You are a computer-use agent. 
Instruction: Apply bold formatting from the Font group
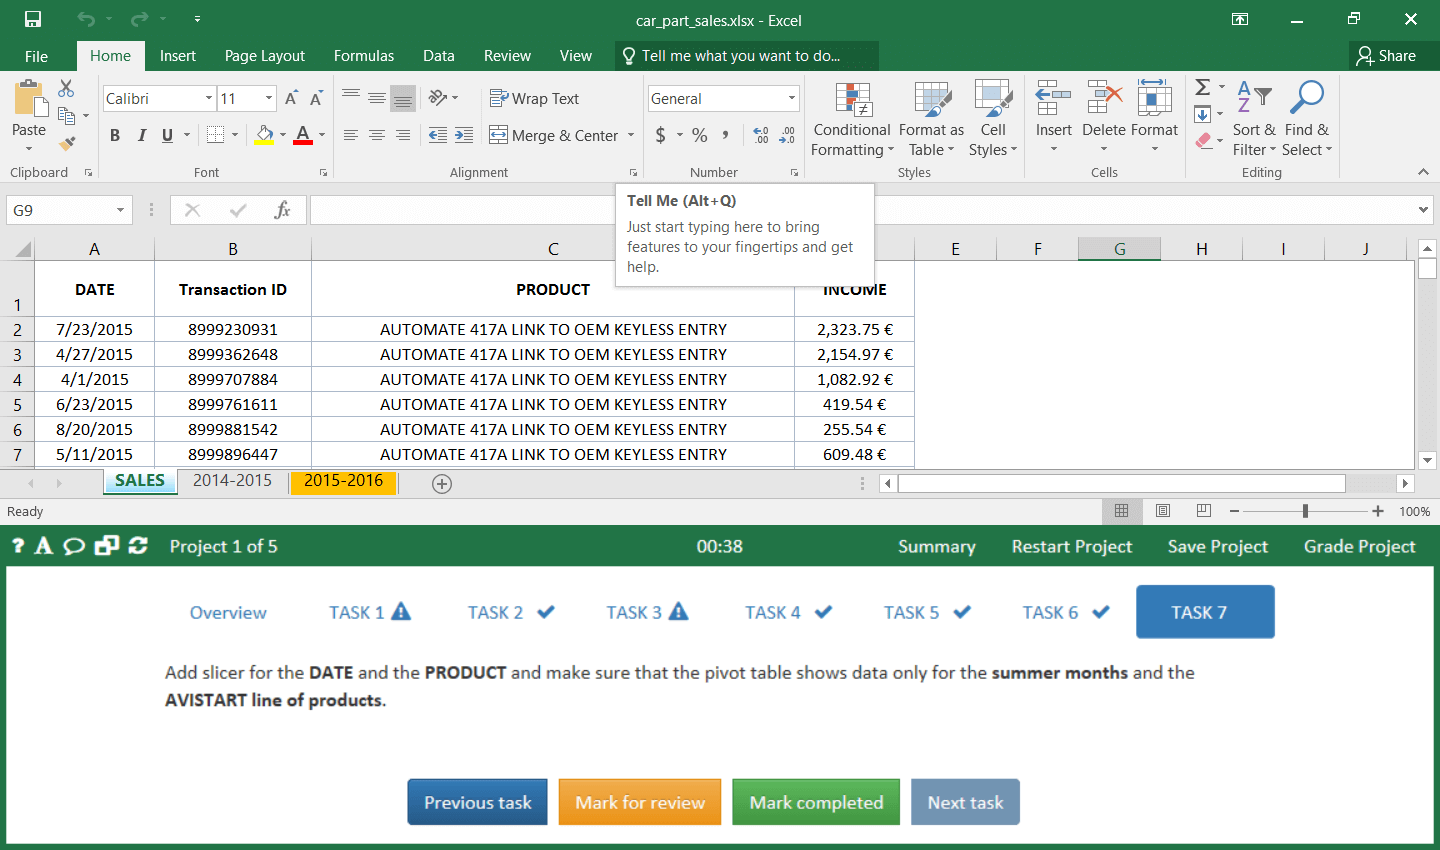point(114,134)
